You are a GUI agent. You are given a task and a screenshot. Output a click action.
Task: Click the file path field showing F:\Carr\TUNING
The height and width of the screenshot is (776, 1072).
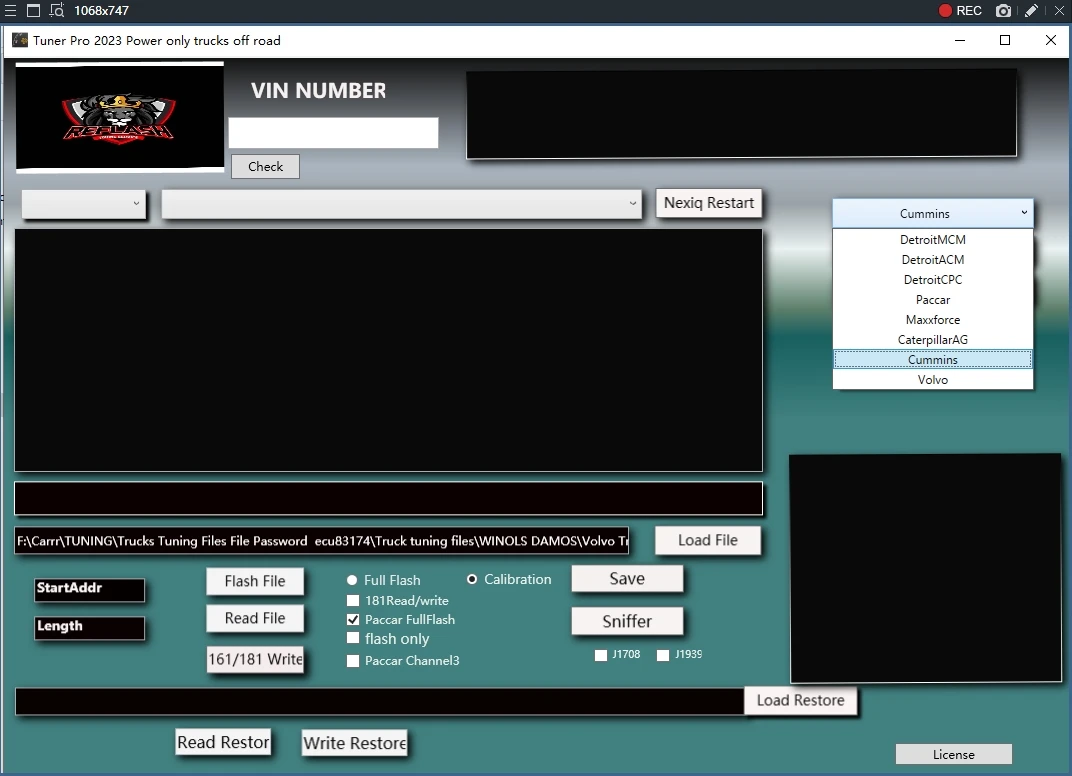(x=321, y=541)
